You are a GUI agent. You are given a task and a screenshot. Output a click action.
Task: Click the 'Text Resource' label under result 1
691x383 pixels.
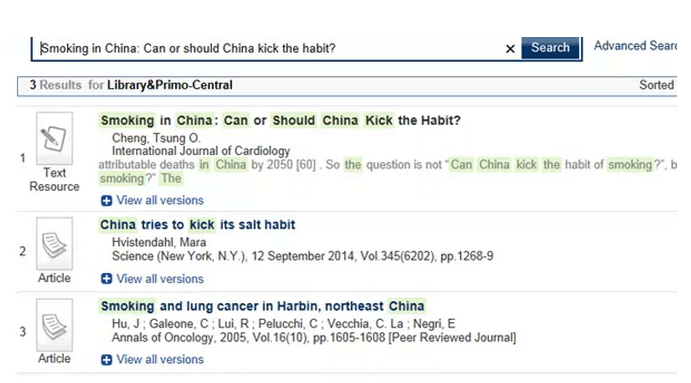tap(54, 179)
